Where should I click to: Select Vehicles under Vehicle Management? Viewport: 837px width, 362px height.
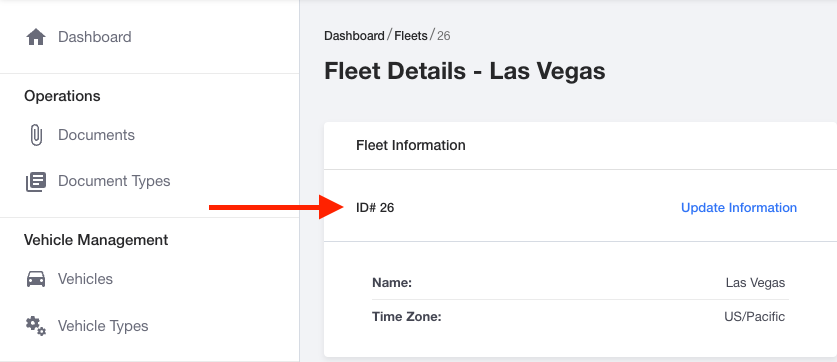(85, 279)
